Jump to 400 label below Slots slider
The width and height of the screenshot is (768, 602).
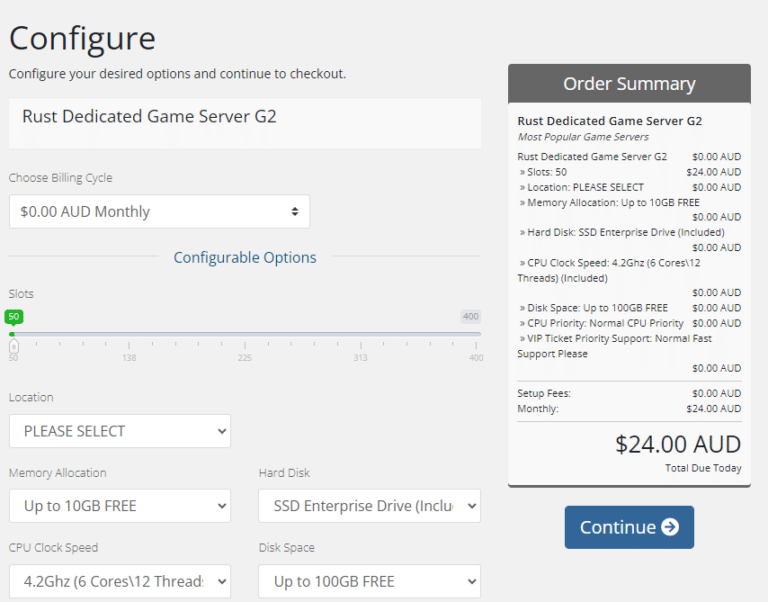(x=475, y=357)
